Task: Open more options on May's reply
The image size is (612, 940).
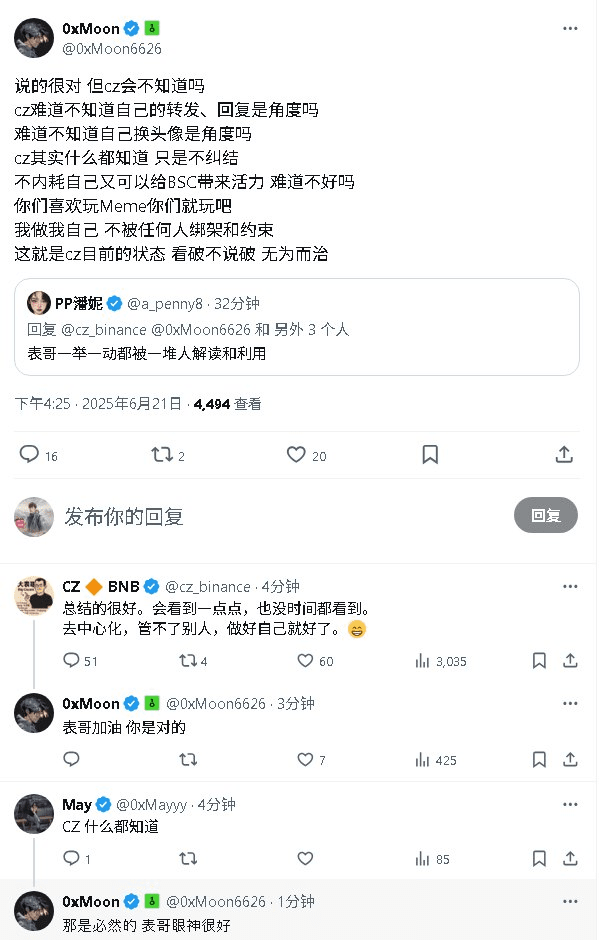Action: click(x=570, y=804)
